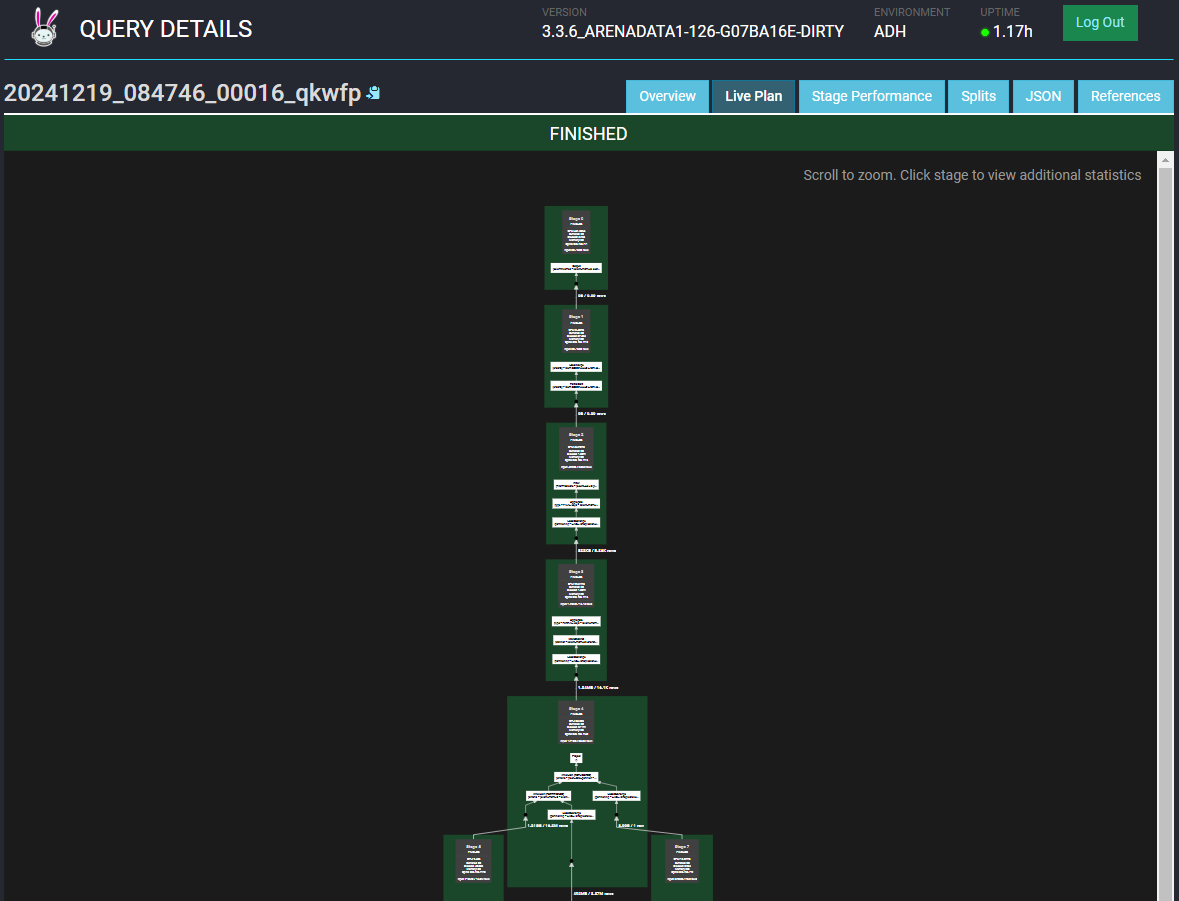
Task: Open the Stage 4 info node
Action: point(575,722)
